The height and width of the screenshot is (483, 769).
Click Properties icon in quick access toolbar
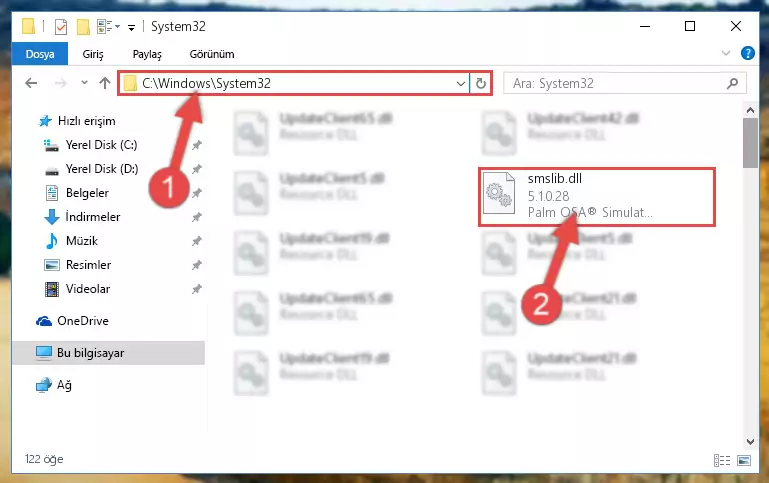61,26
